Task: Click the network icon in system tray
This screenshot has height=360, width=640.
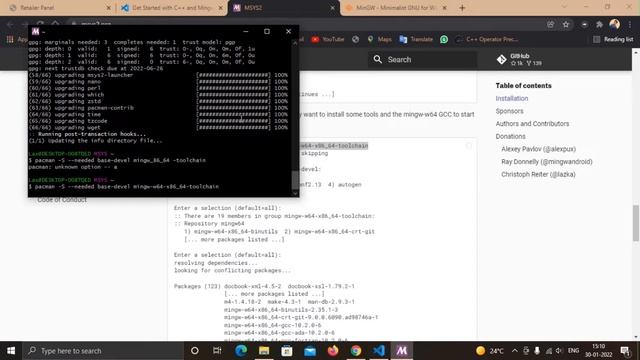Action: pos(549,351)
